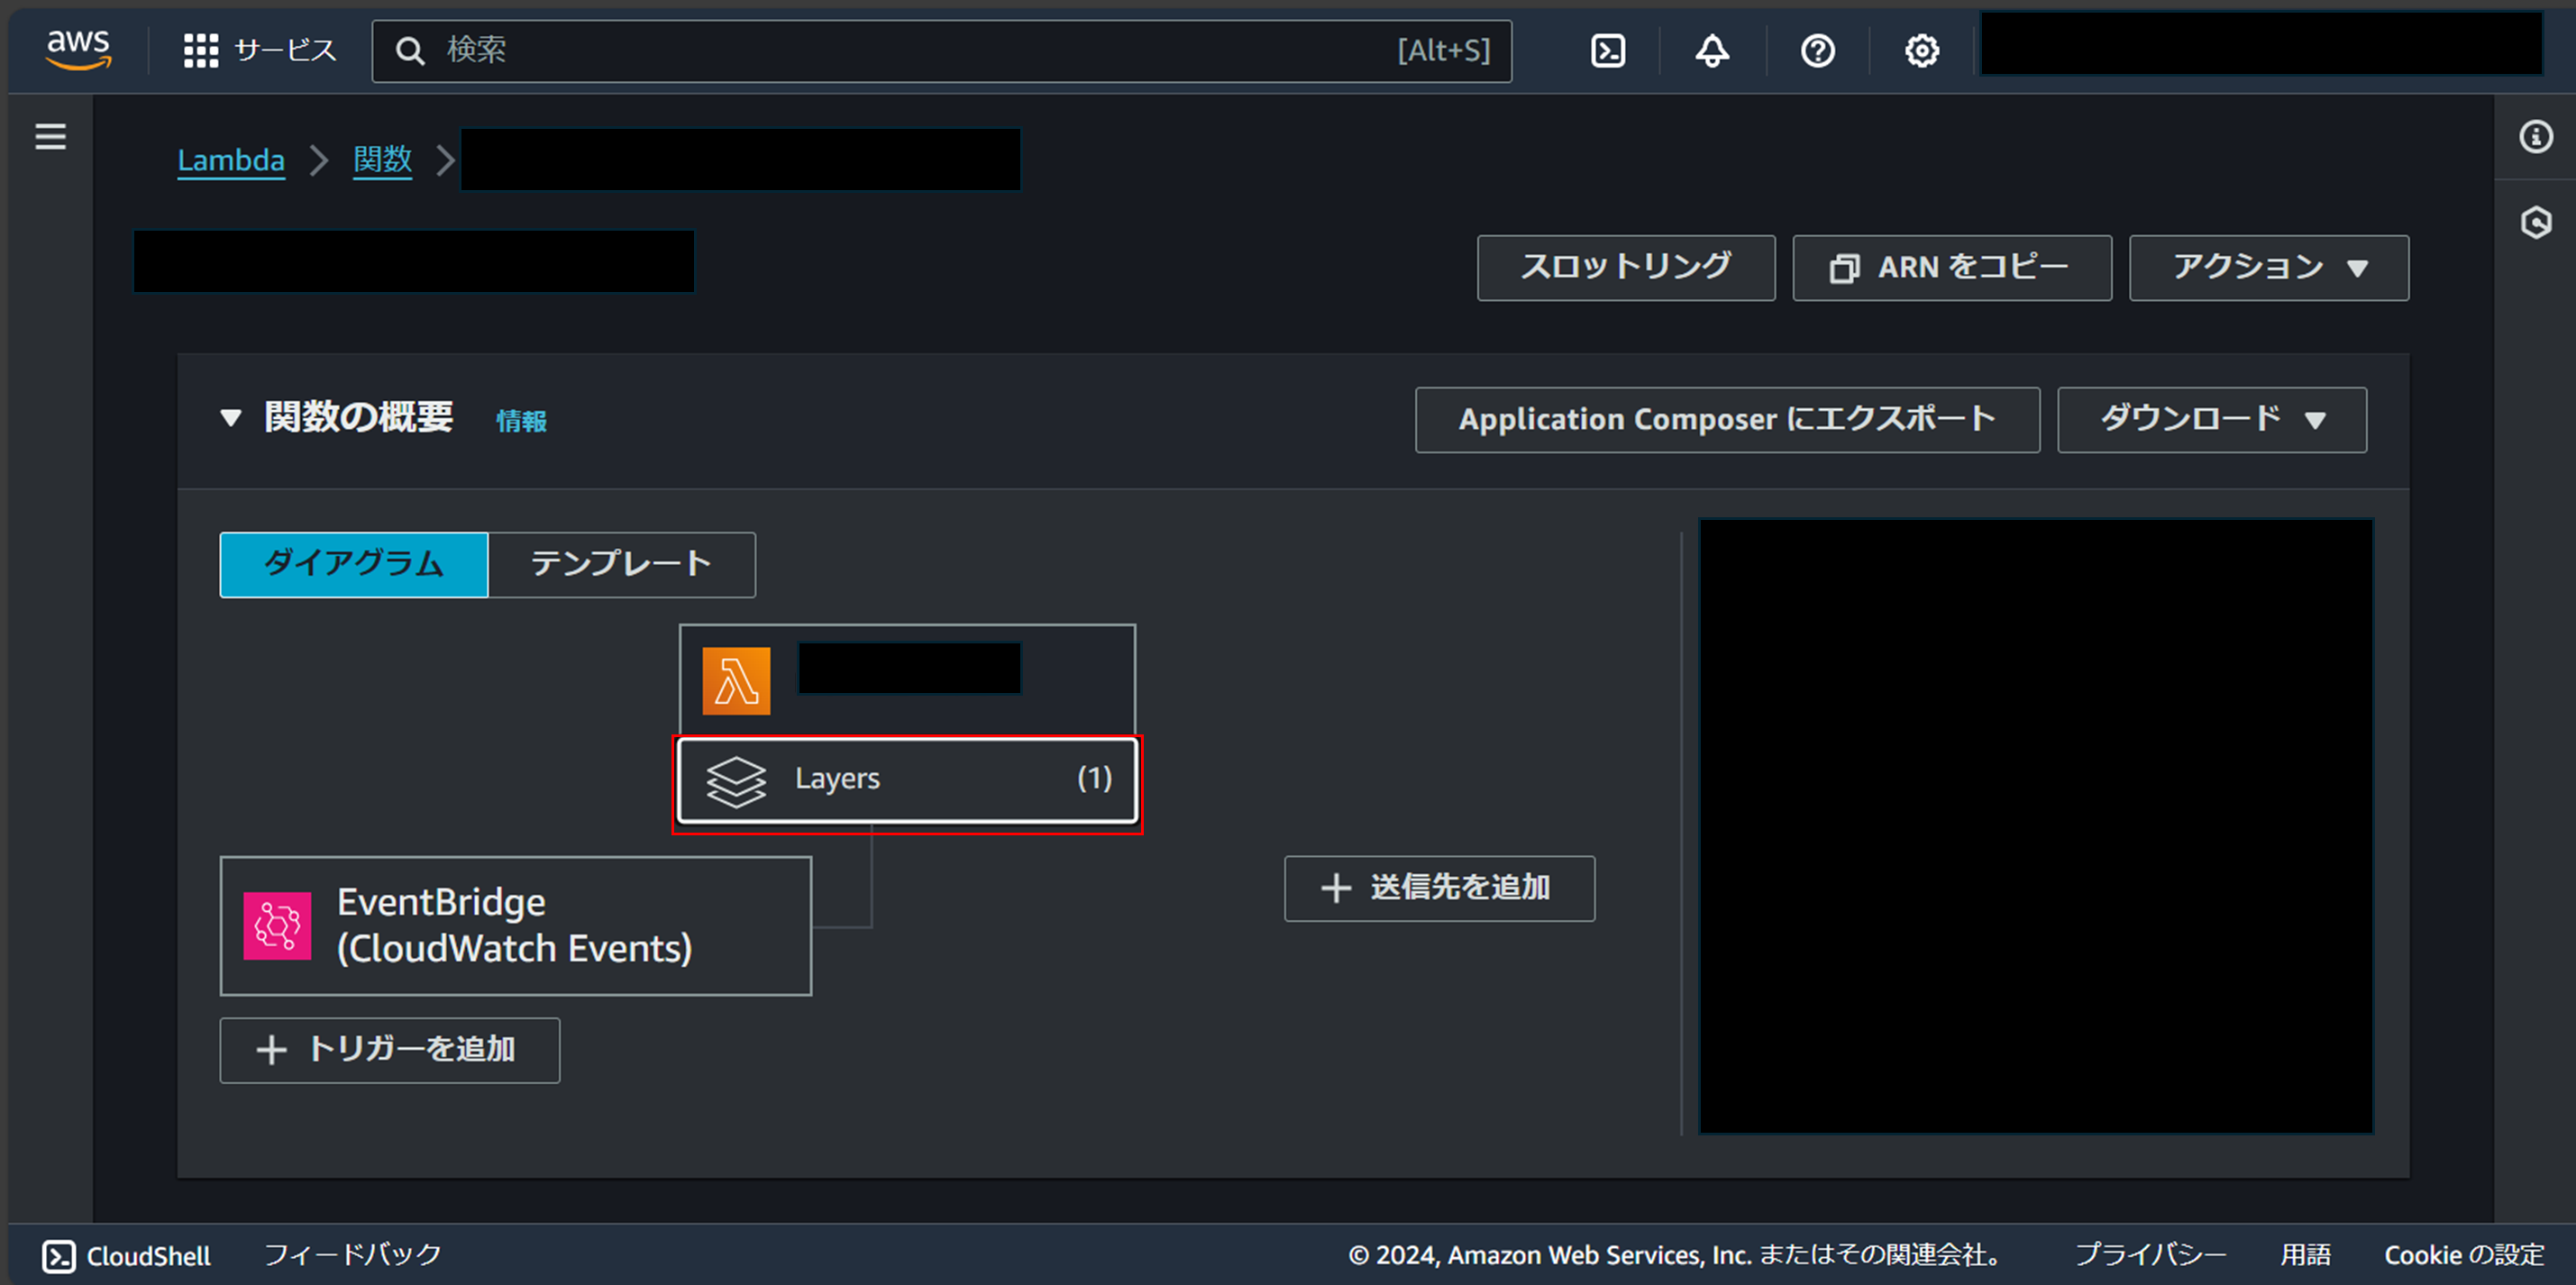The image size is (2576, 1285).
Task: Click the hamburger menu to open navigation
Action: pyautogui.click(x=50, y=137)
